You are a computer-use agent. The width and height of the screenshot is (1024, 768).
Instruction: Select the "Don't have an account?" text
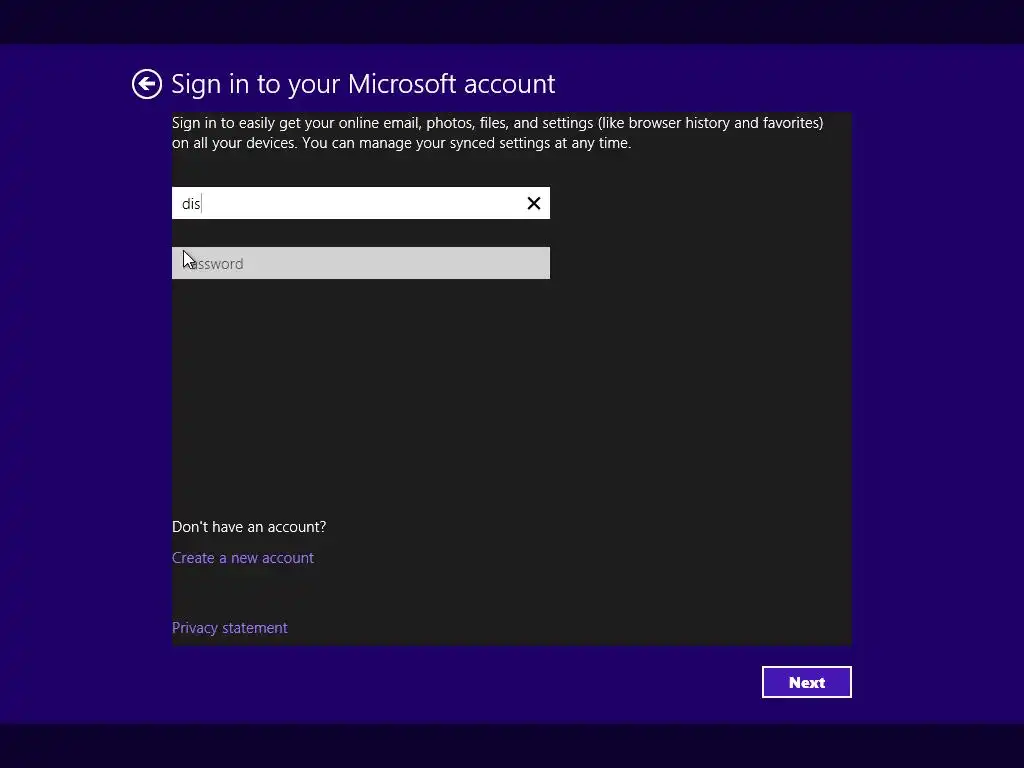point(249,527)
